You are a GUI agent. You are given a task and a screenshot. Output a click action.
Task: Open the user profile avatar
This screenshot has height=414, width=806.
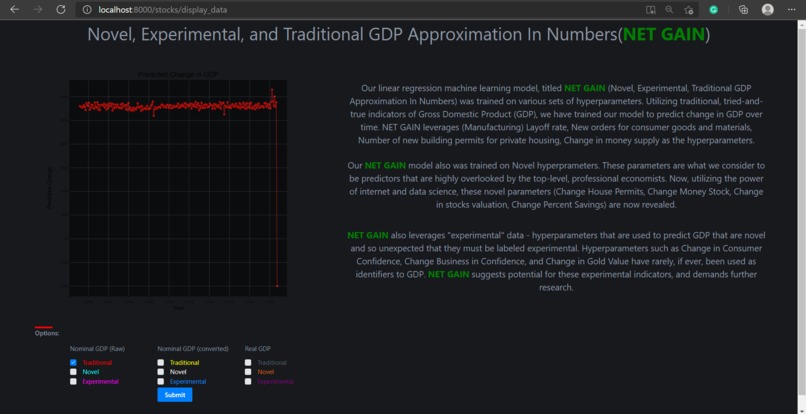click(768, 10)
